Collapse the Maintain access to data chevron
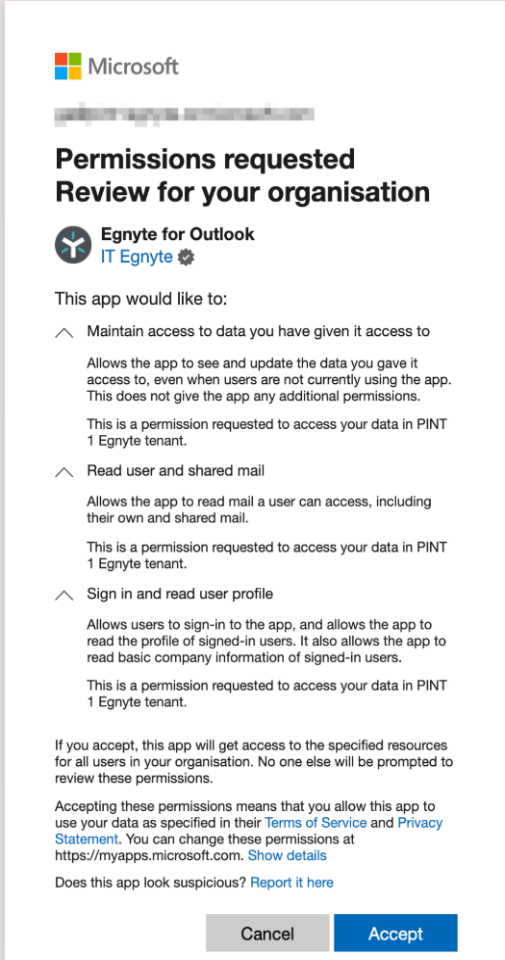505x960 pixels. click(x=64, y=332)
